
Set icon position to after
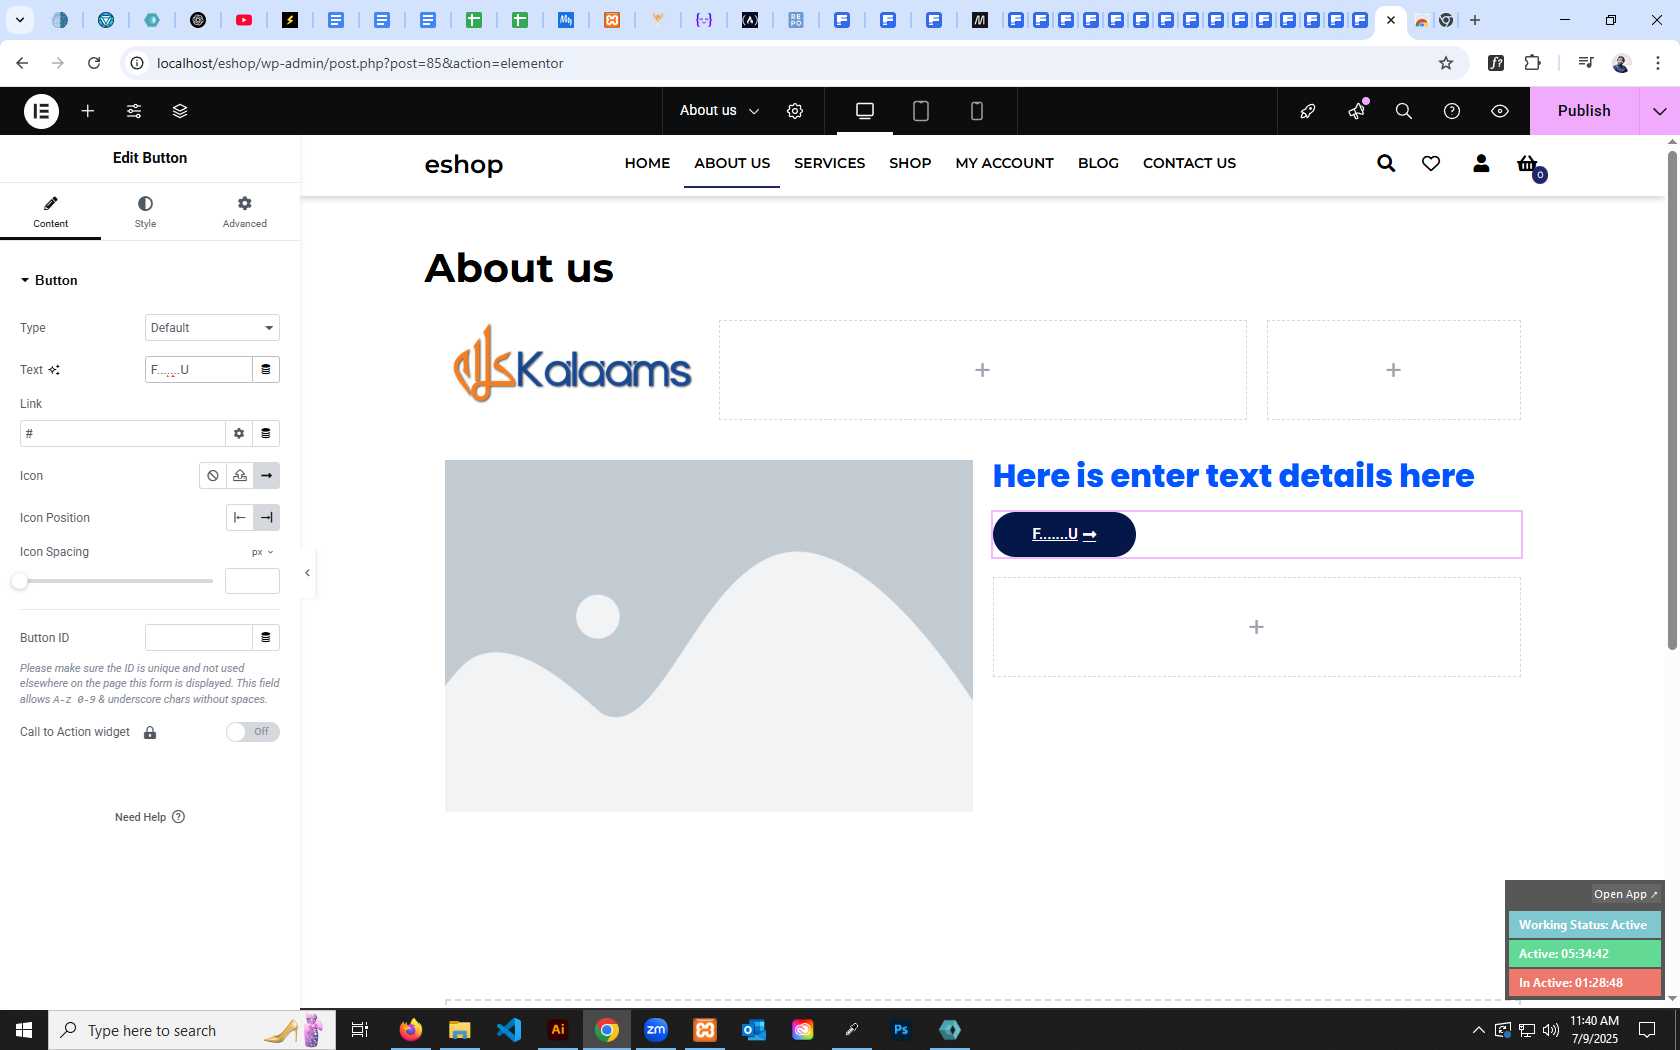(x=267, y=518)
